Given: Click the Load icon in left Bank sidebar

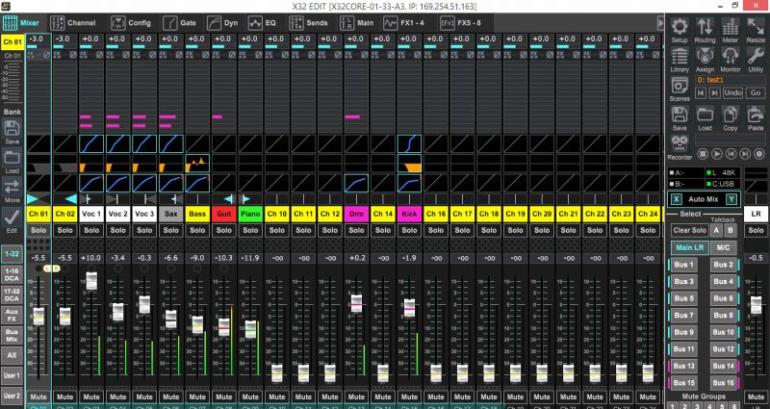Looking at the screenshot, I should click(12, 158).
